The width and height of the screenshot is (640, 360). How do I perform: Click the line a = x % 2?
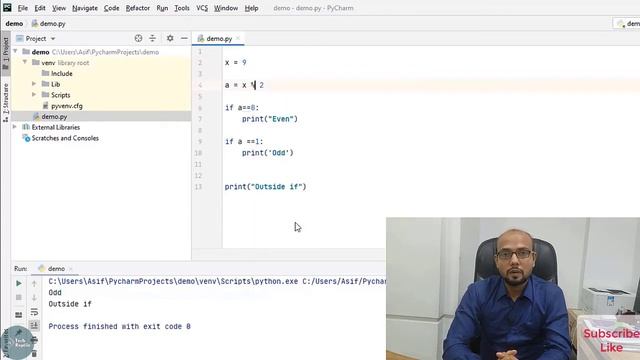(244, 85)
